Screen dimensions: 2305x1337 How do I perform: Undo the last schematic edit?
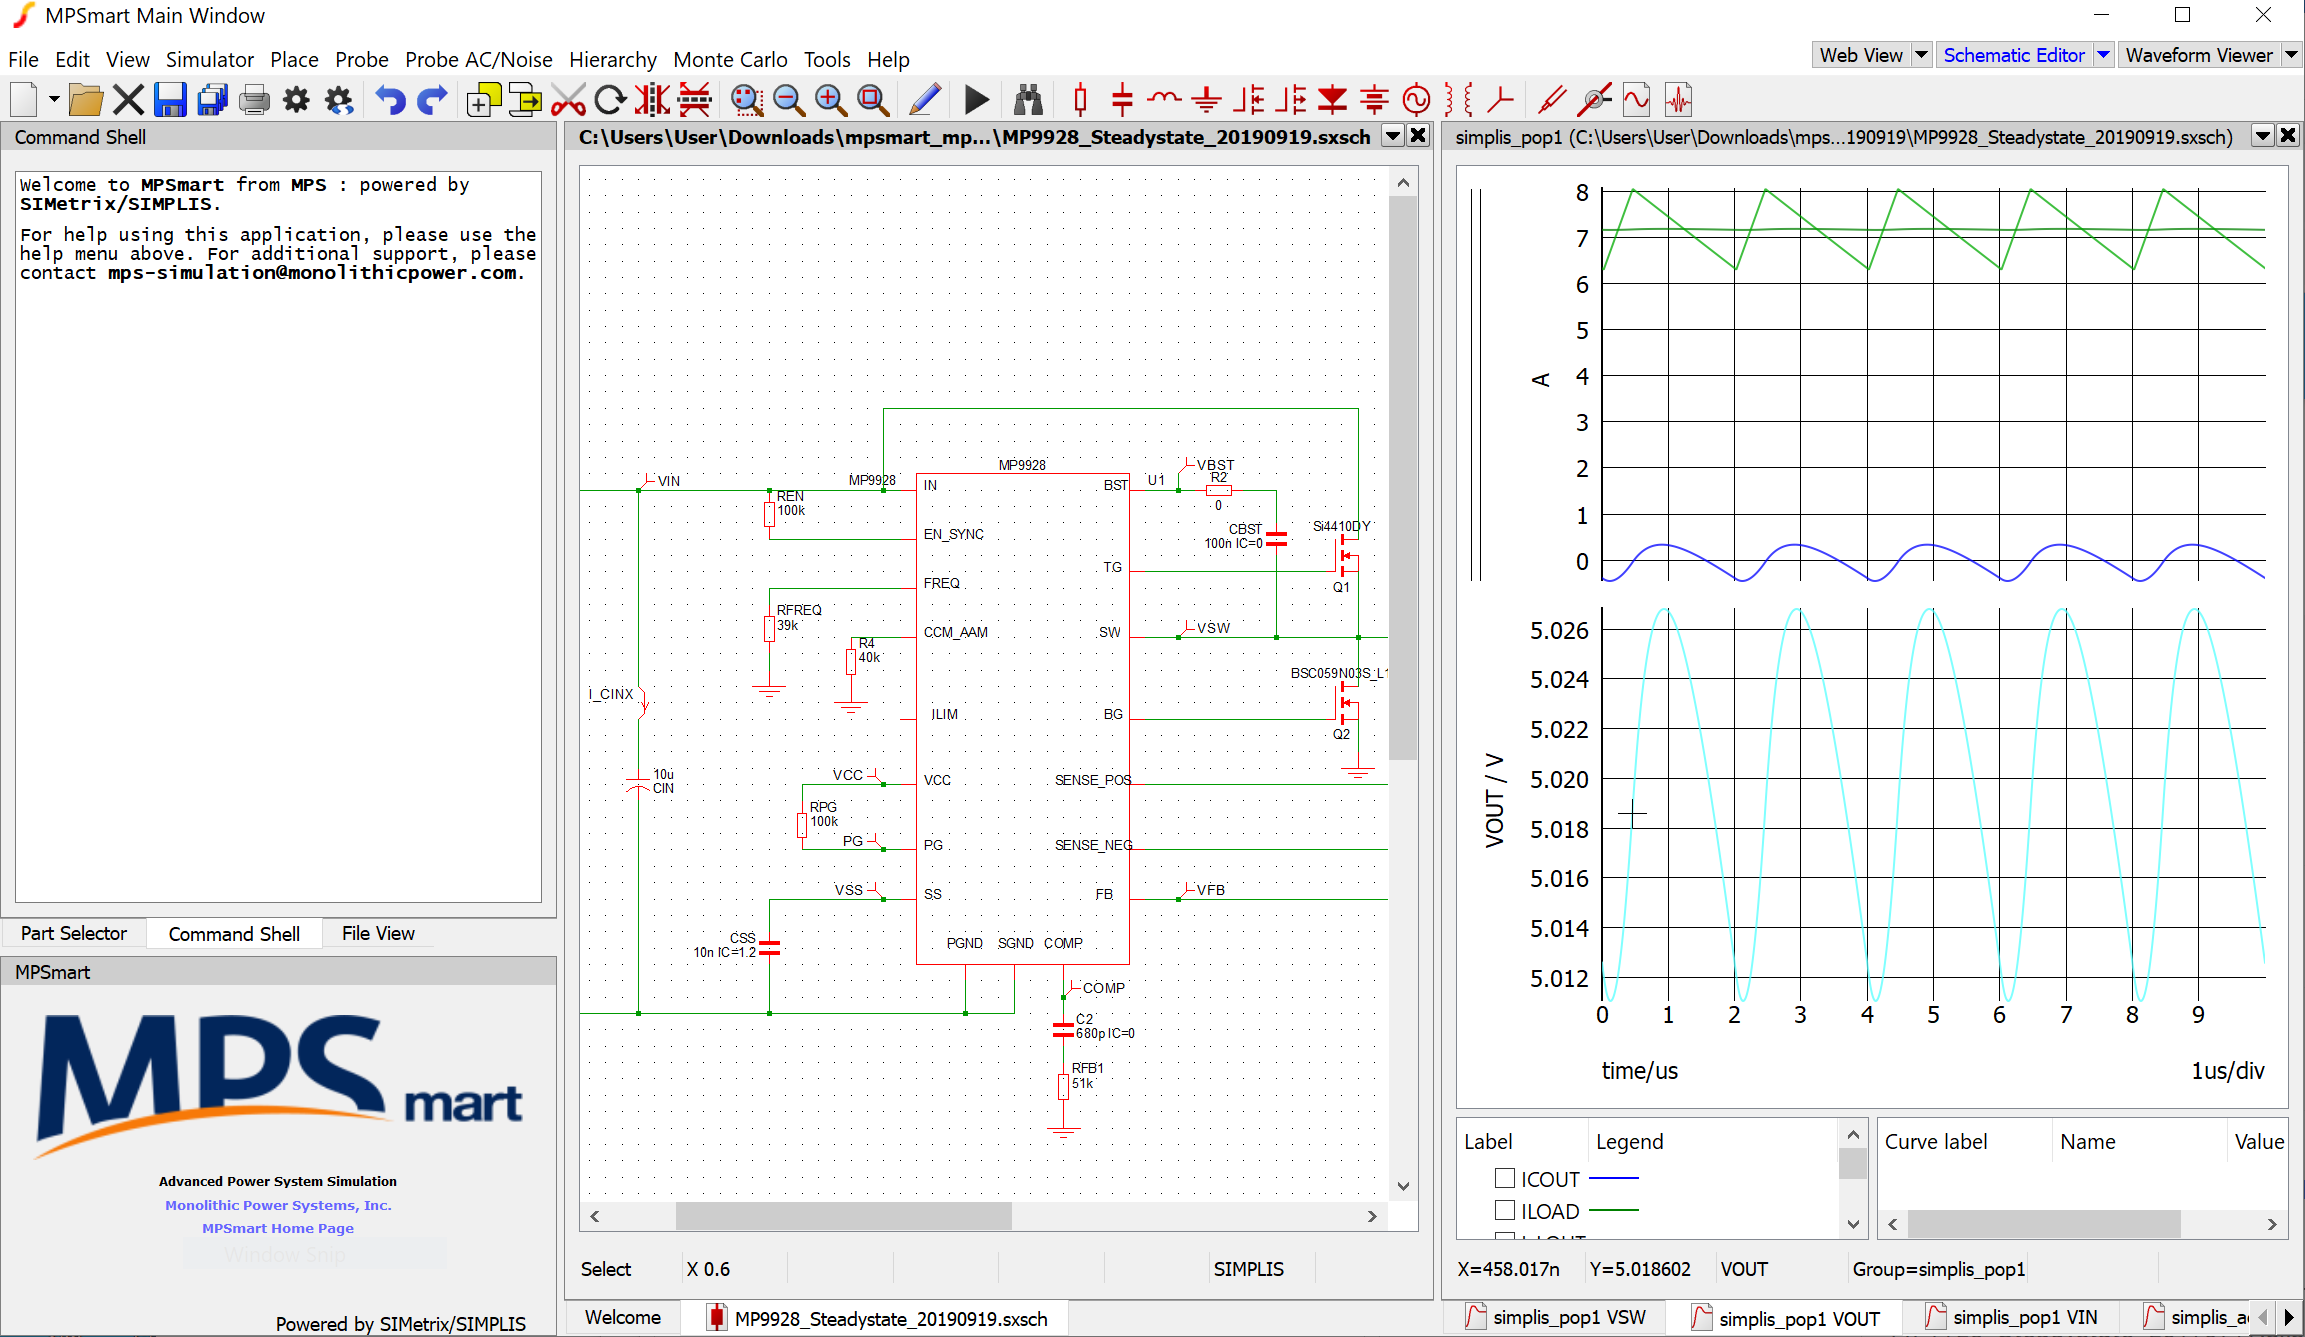coord(390,100)
